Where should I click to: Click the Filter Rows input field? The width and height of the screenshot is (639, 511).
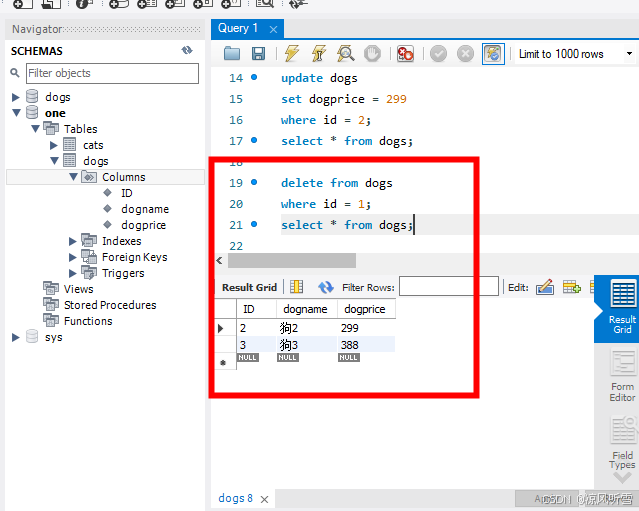pyautogui.click(x=449, y=286)
